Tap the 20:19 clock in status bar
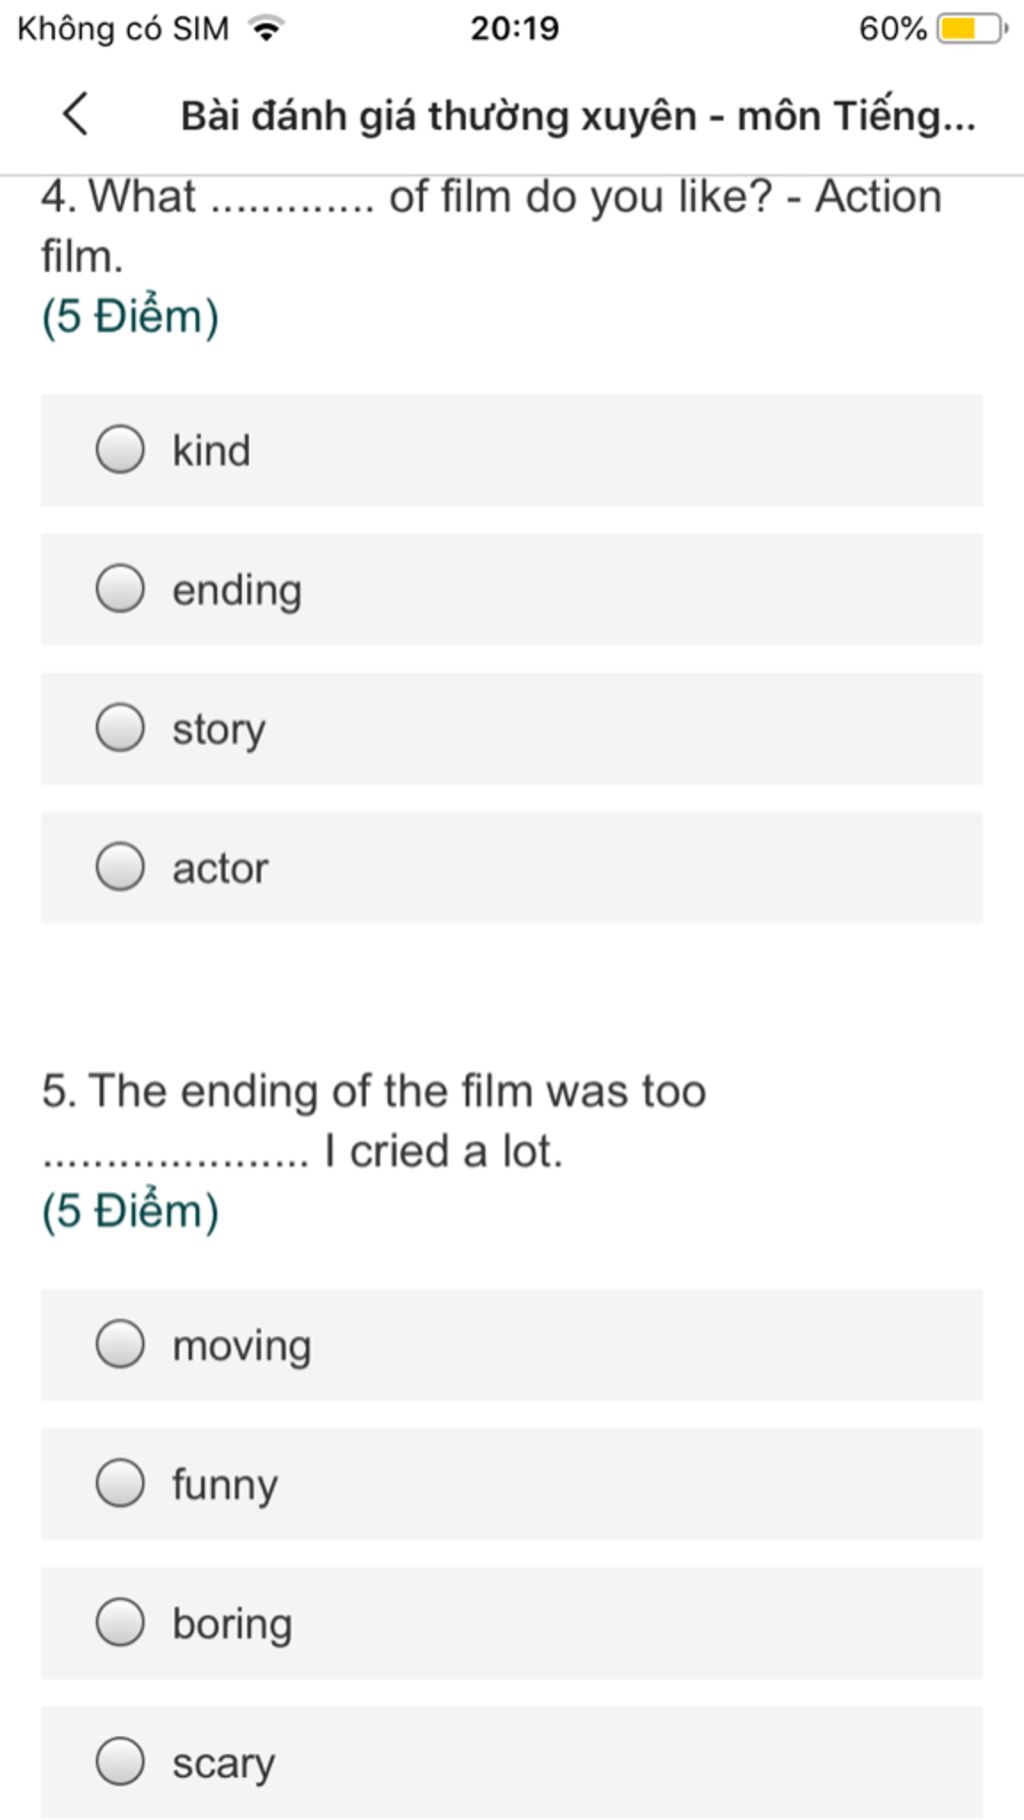The height and width of the screenshot is (1820, 1024). tap(514, 28)
